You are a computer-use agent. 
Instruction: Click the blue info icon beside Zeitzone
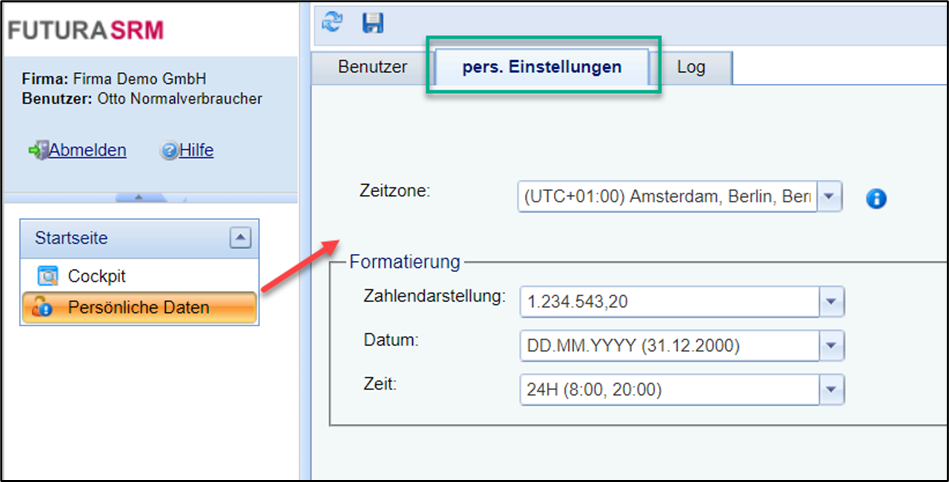(x=876, y=198)
